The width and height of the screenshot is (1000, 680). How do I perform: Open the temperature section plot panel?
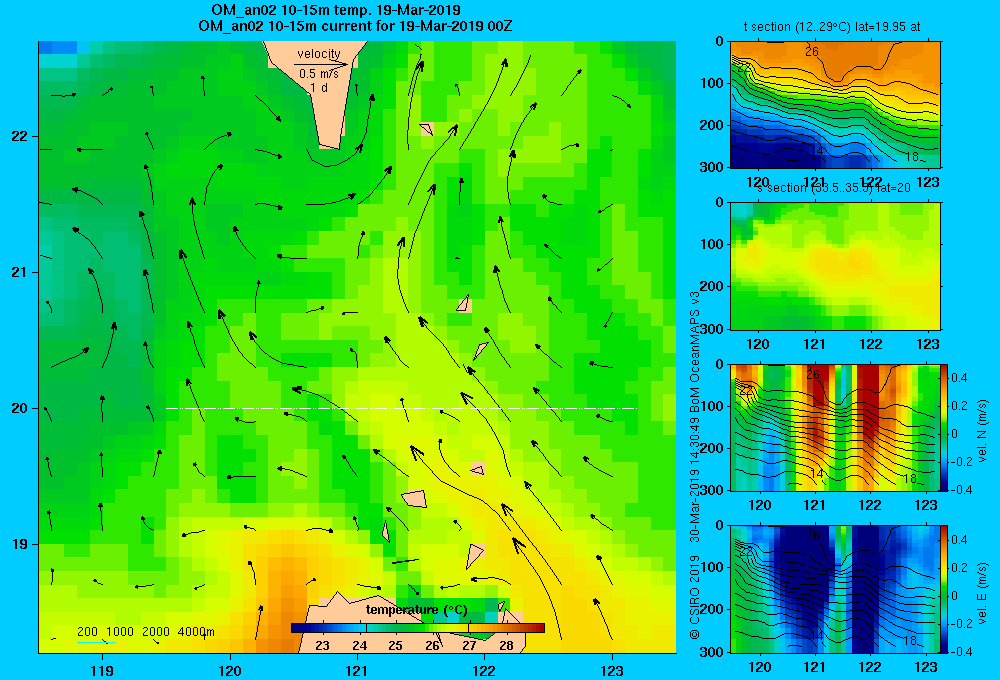(x=835, y=105)
